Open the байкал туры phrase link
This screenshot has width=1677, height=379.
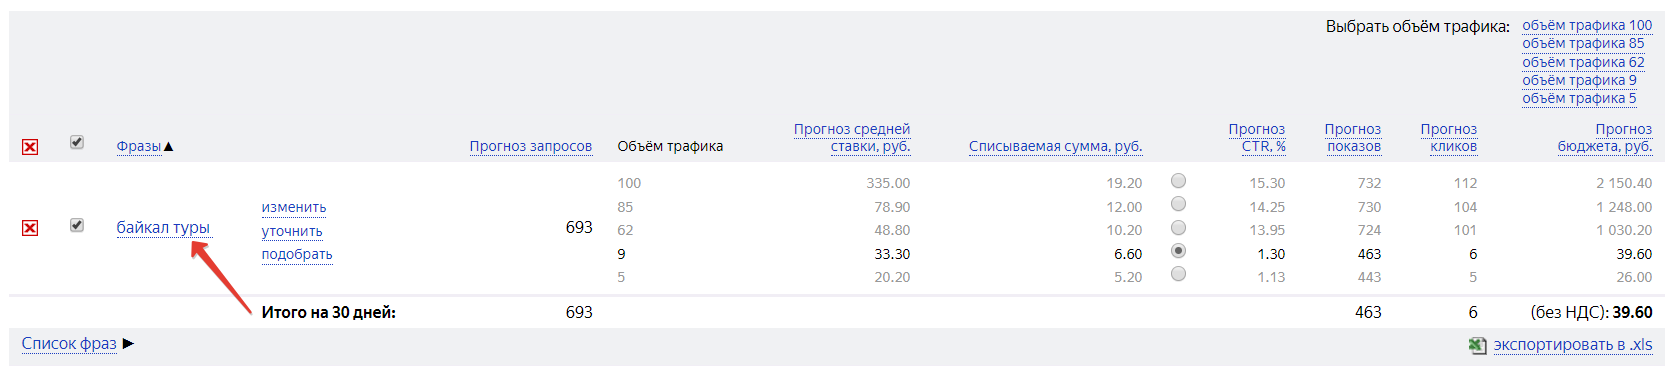pyautogui.click(x=163, y=227)
